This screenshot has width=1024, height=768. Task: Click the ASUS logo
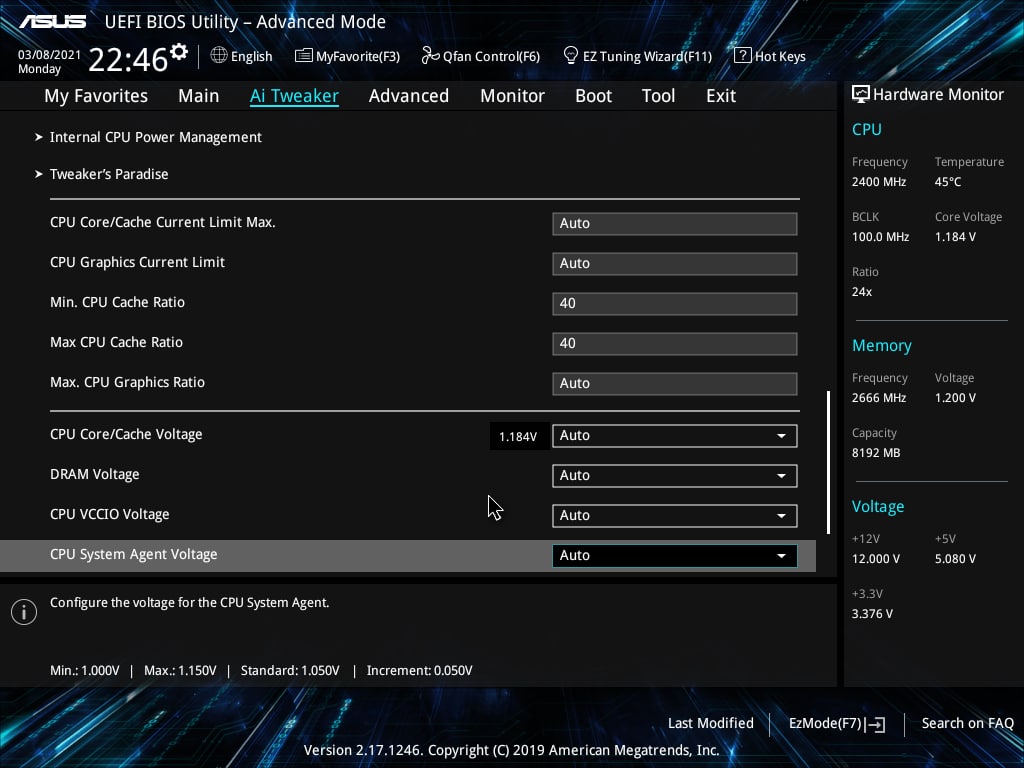[x=52, y=22]
